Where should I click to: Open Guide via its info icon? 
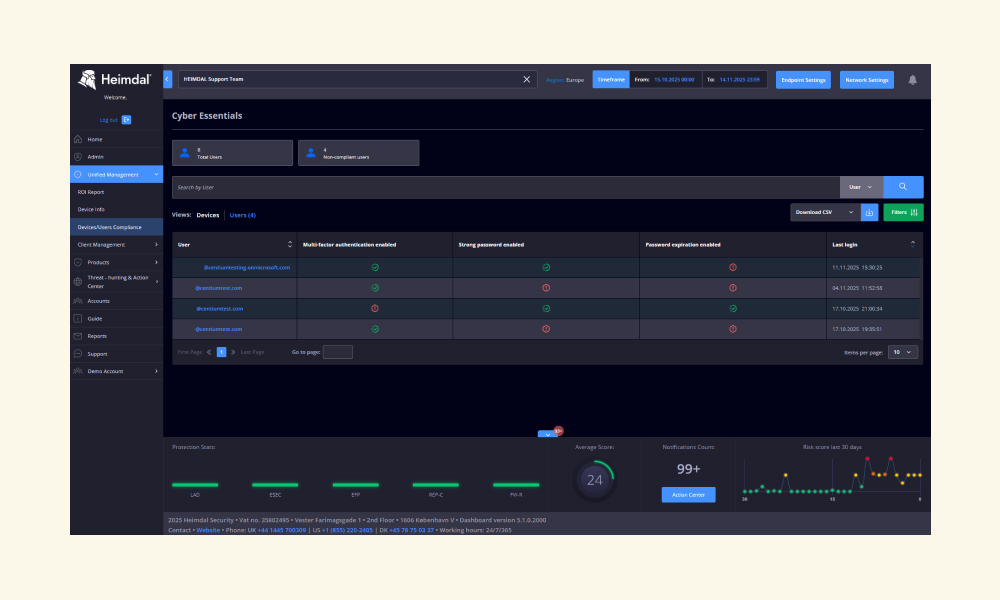tap(78, 318)
